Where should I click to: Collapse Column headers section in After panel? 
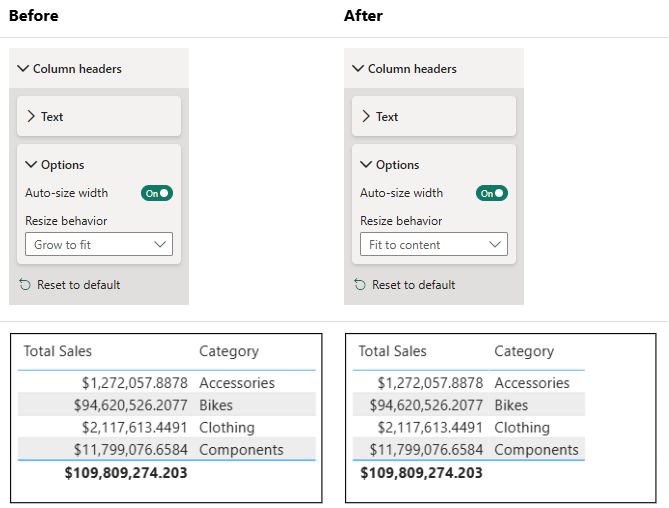click(x=359, y=69)
